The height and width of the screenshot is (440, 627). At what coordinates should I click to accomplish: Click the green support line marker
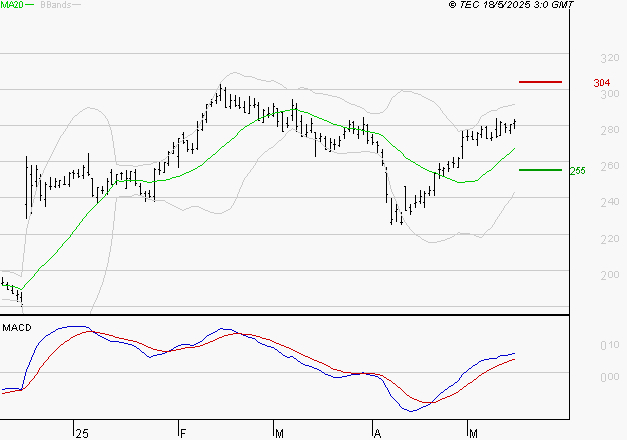point(540,170)
